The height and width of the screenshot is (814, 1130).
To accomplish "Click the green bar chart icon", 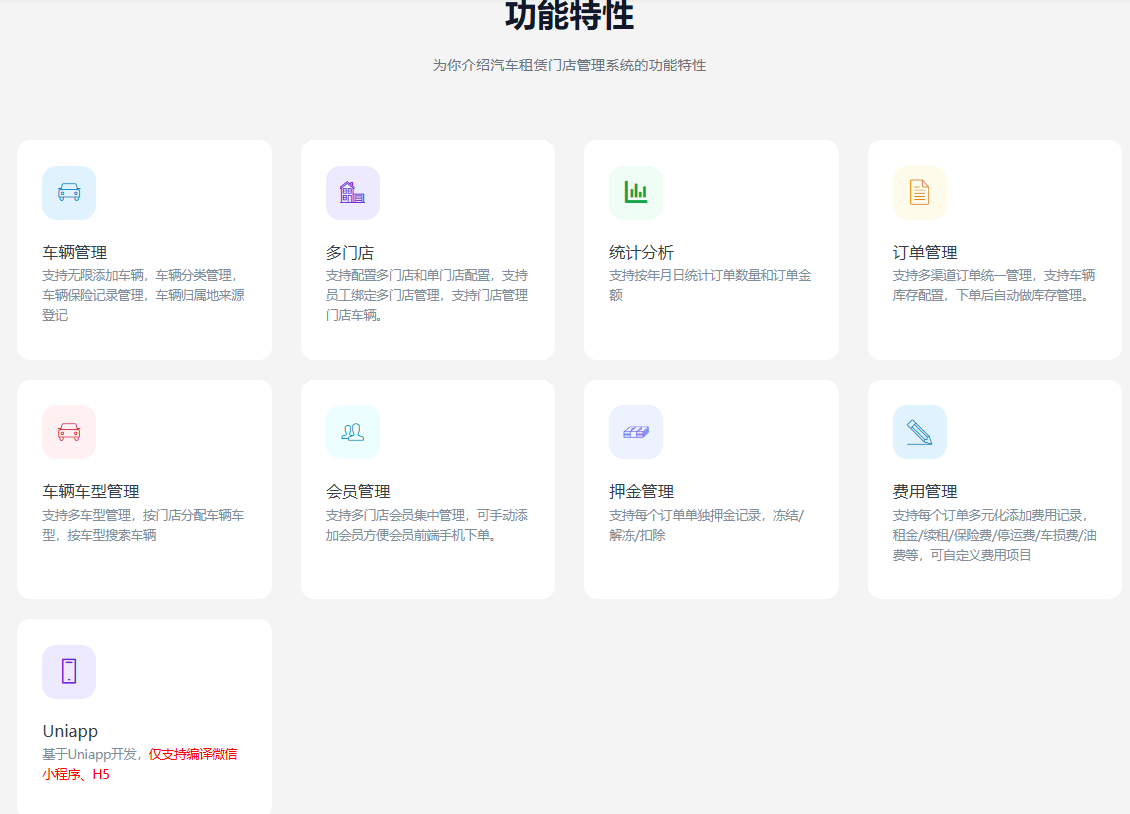I will coord(636,192).
